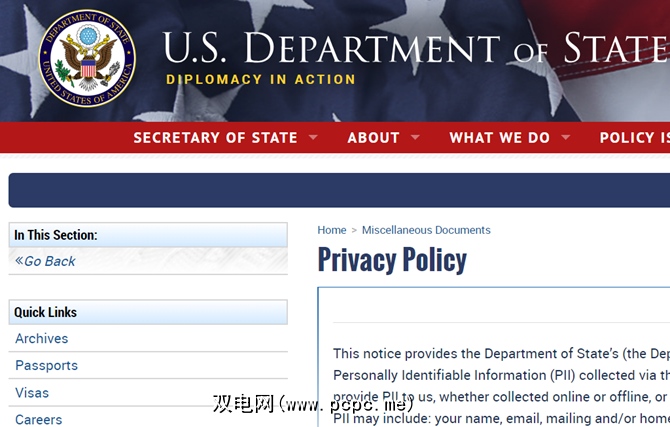Open the Secretary of State menu
Image resolution: width=670 pixels, height=427 pixels.
pos(215,138)
